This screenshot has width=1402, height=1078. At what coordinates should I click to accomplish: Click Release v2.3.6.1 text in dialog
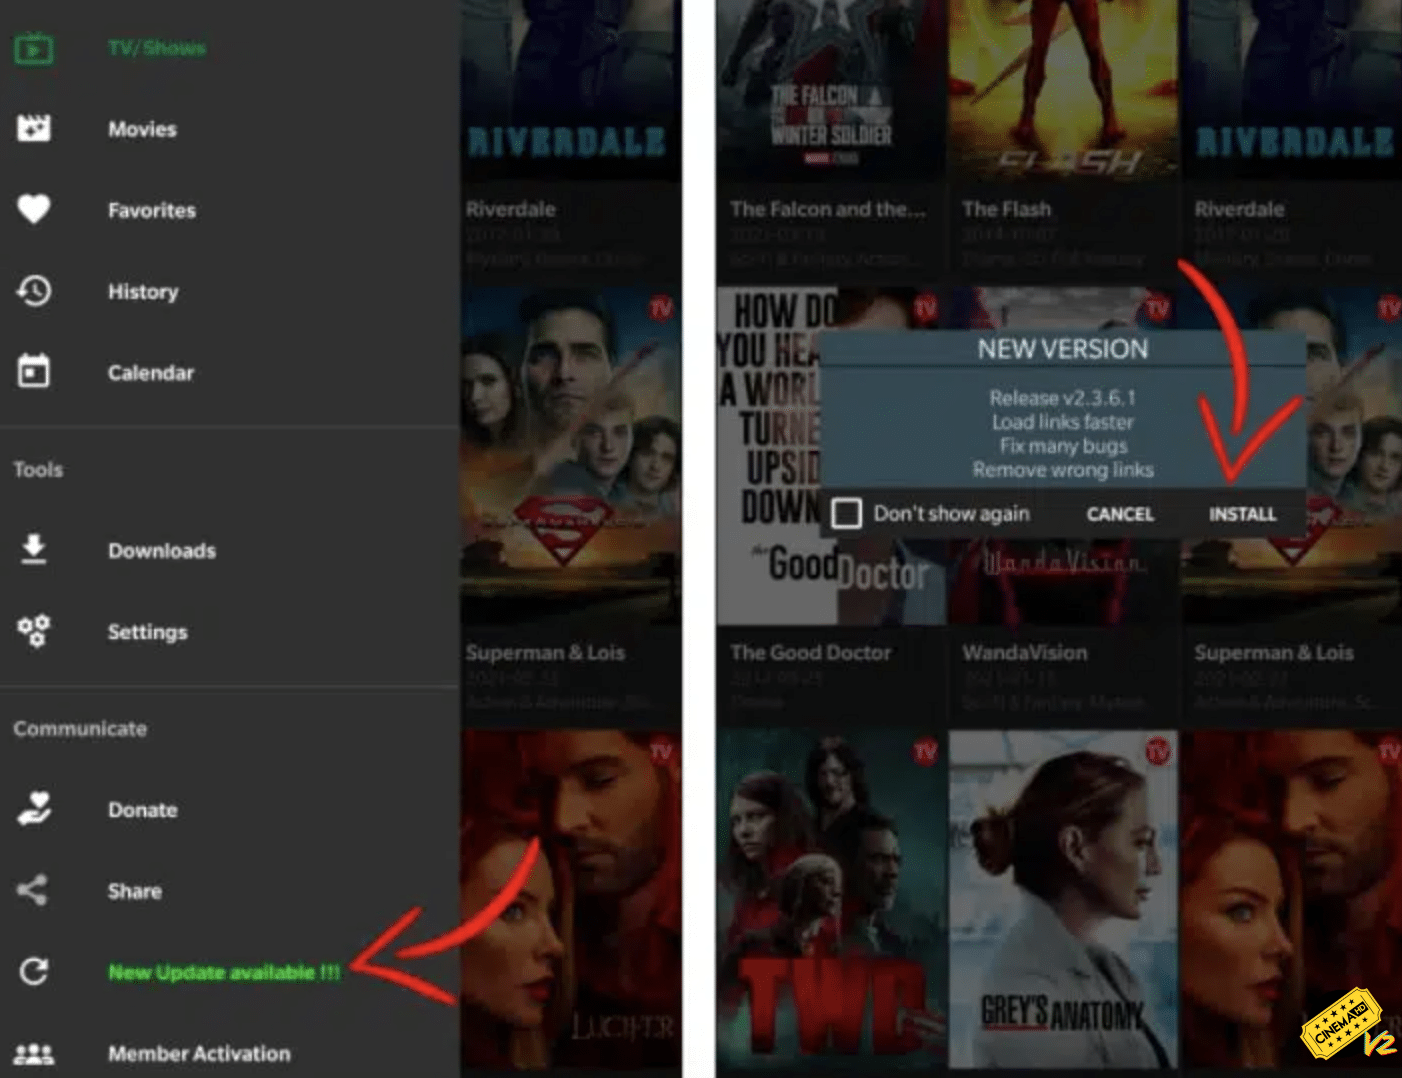coord(1062,397)
